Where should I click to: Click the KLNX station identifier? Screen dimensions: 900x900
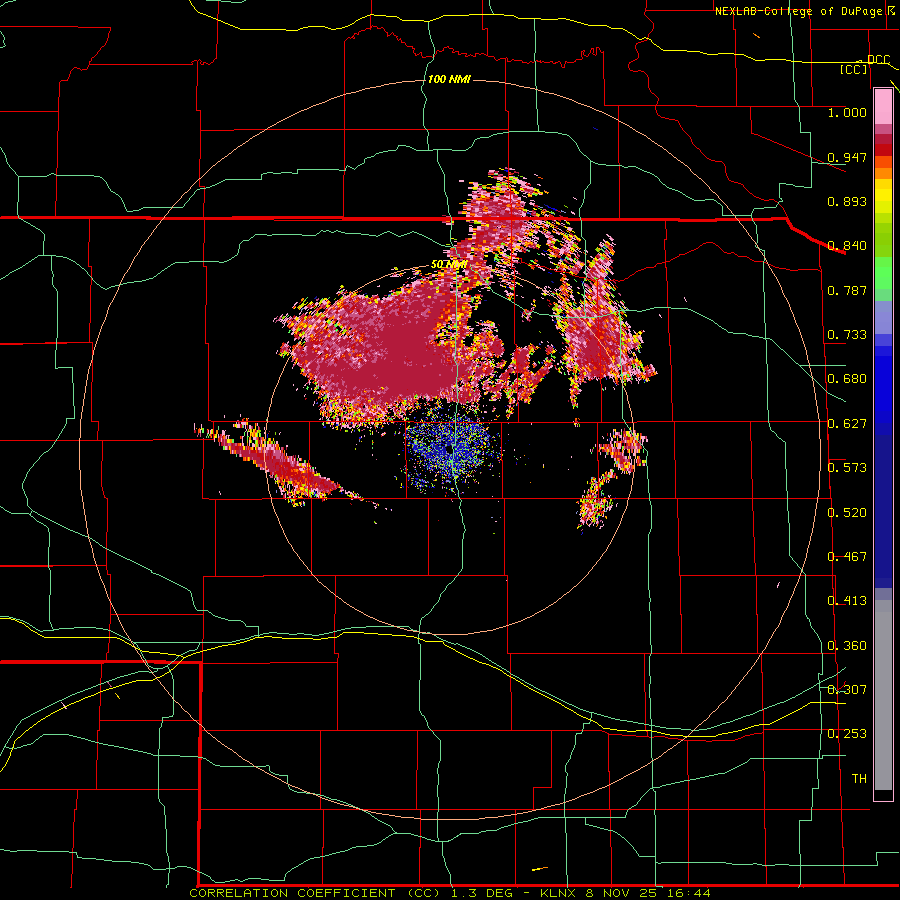coord(560,893)
